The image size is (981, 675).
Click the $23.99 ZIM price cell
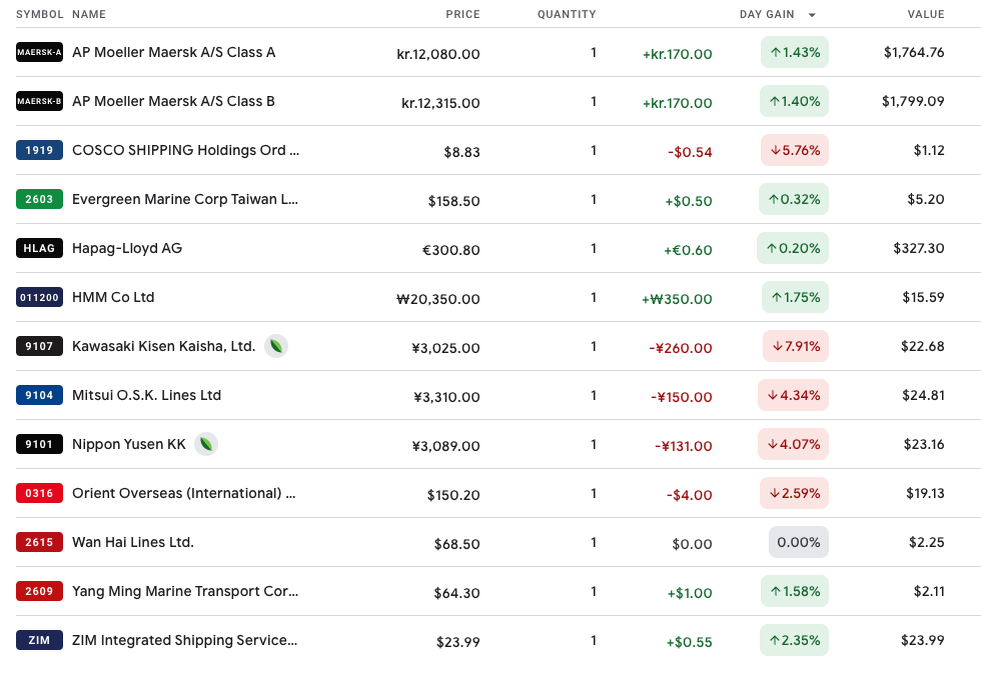coord(458,642)
